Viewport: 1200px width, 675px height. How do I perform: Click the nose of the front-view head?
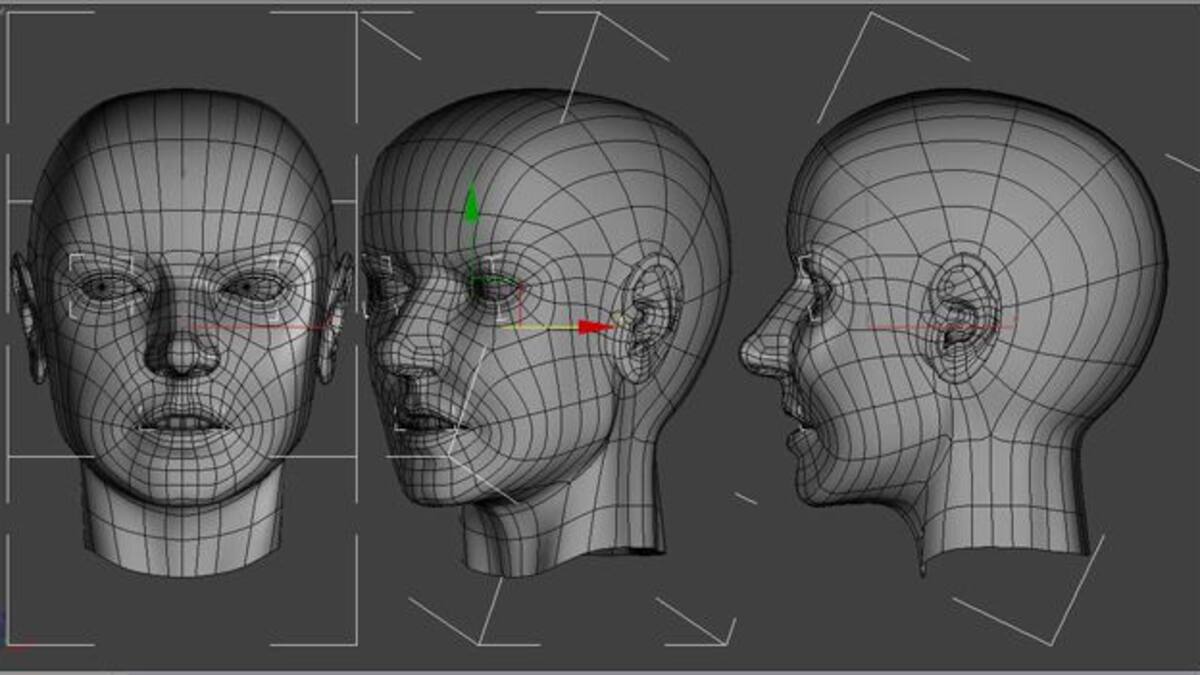pos(182,352)
